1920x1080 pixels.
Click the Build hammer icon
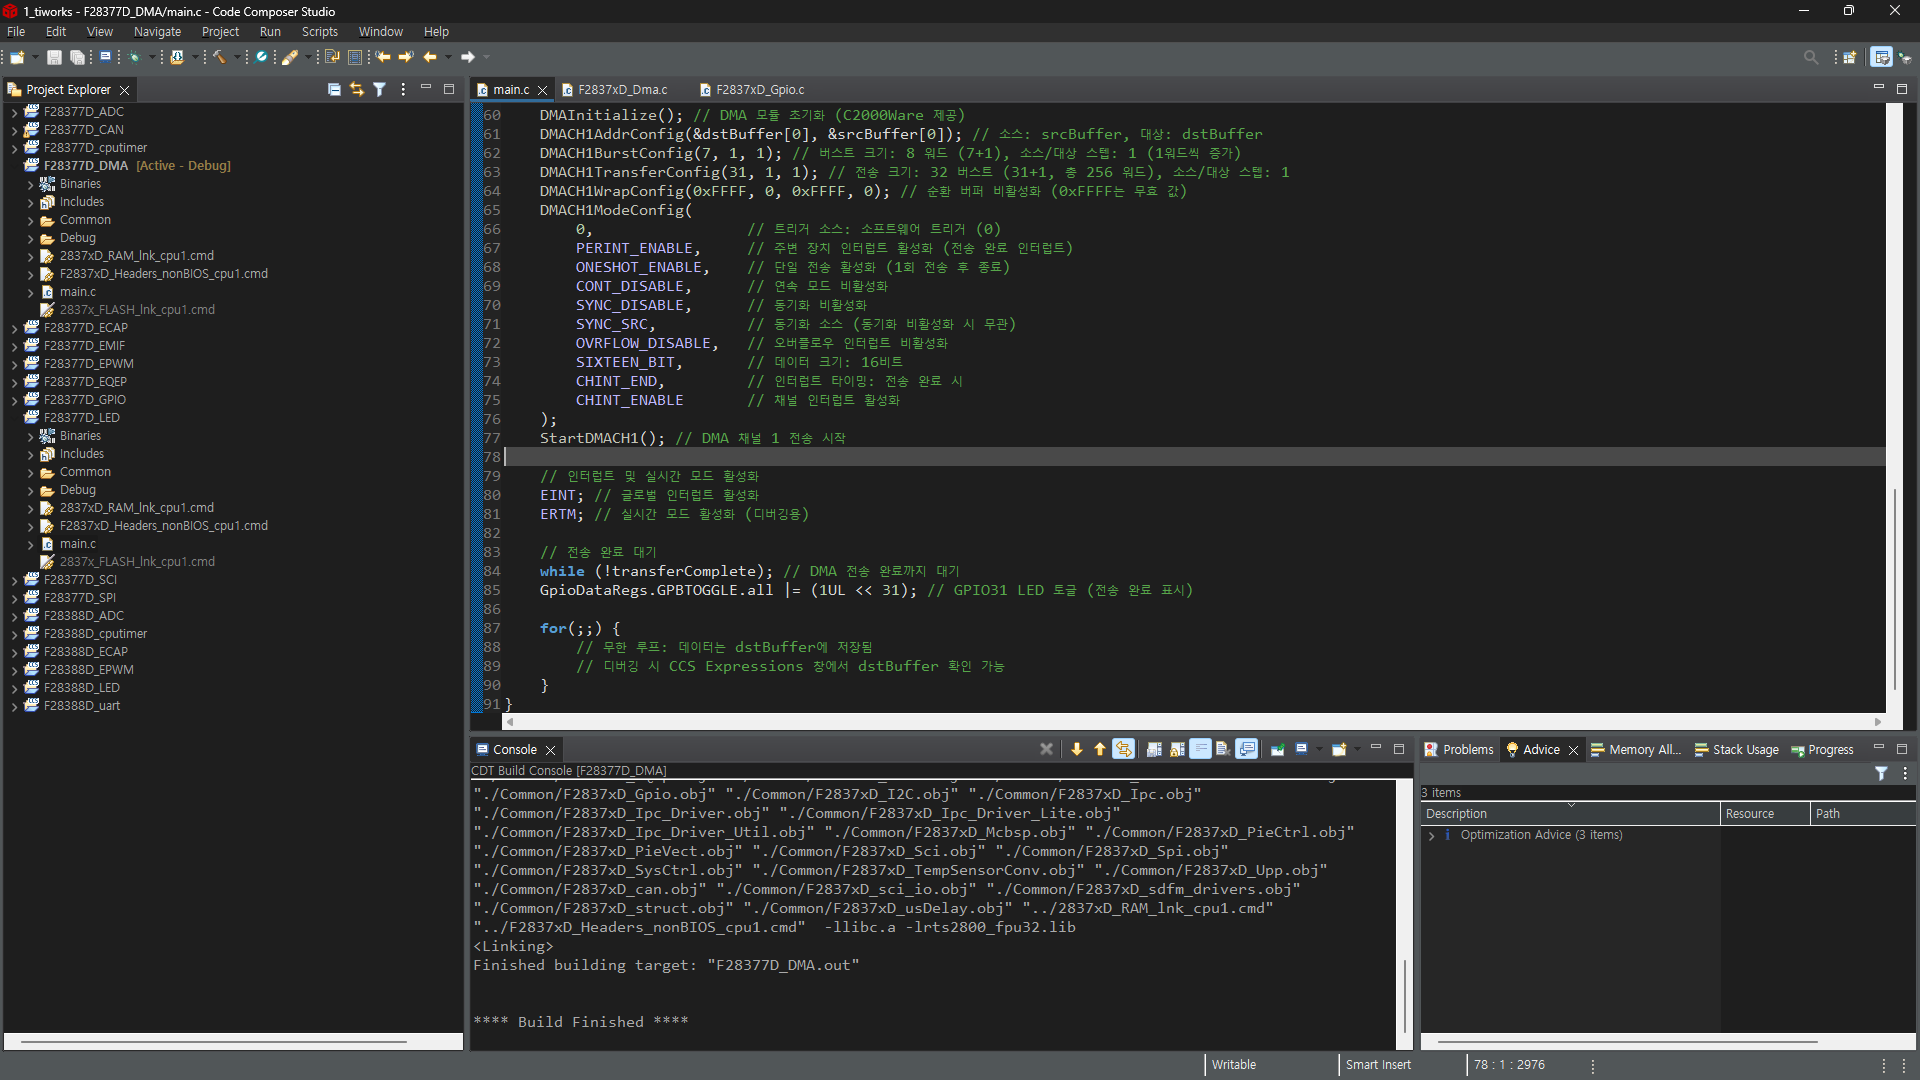coord(219,57)
